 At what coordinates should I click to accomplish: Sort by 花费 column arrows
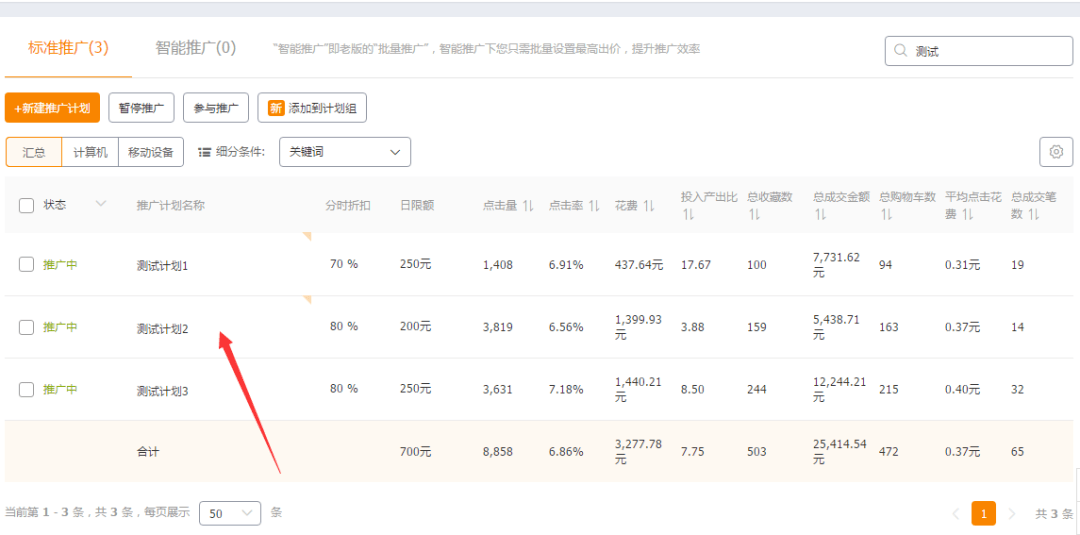649,206
